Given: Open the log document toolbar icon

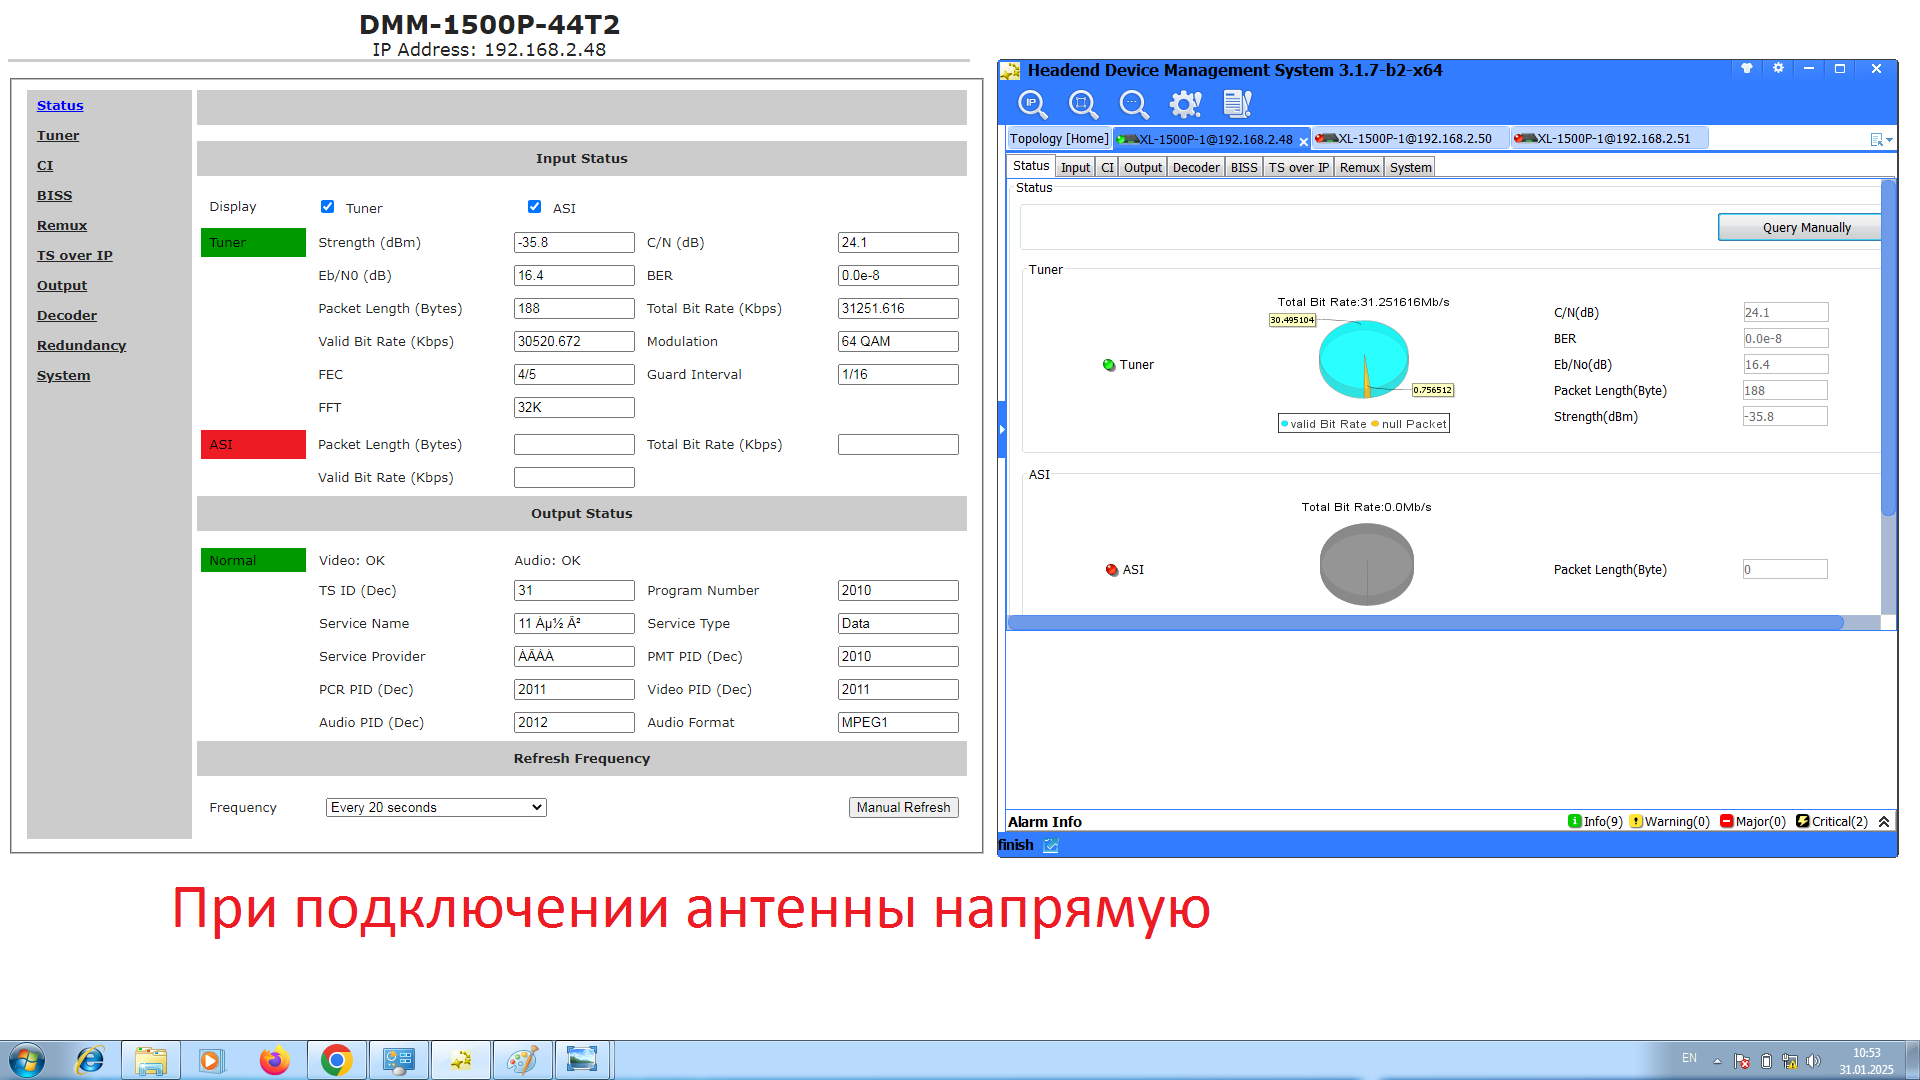Looking at the screenshot, I should (1237, 104).
